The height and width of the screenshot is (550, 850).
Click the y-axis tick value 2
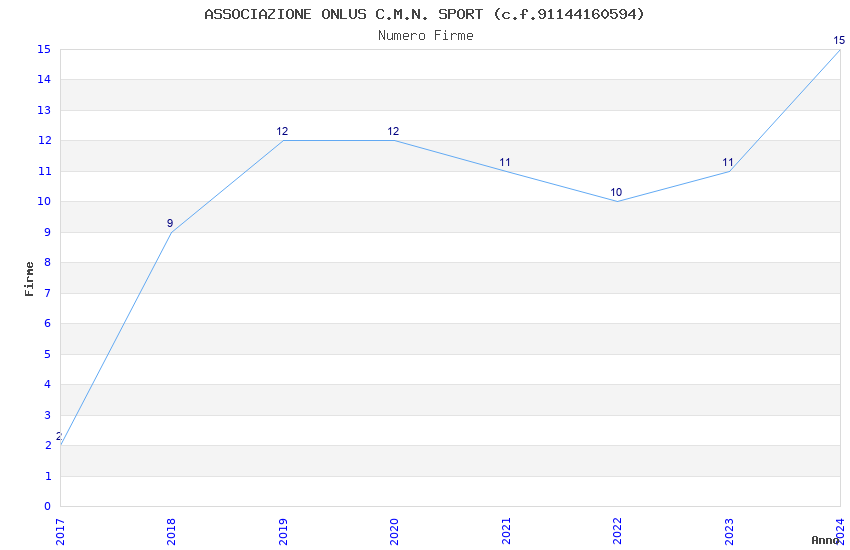[x=48, y=445]
